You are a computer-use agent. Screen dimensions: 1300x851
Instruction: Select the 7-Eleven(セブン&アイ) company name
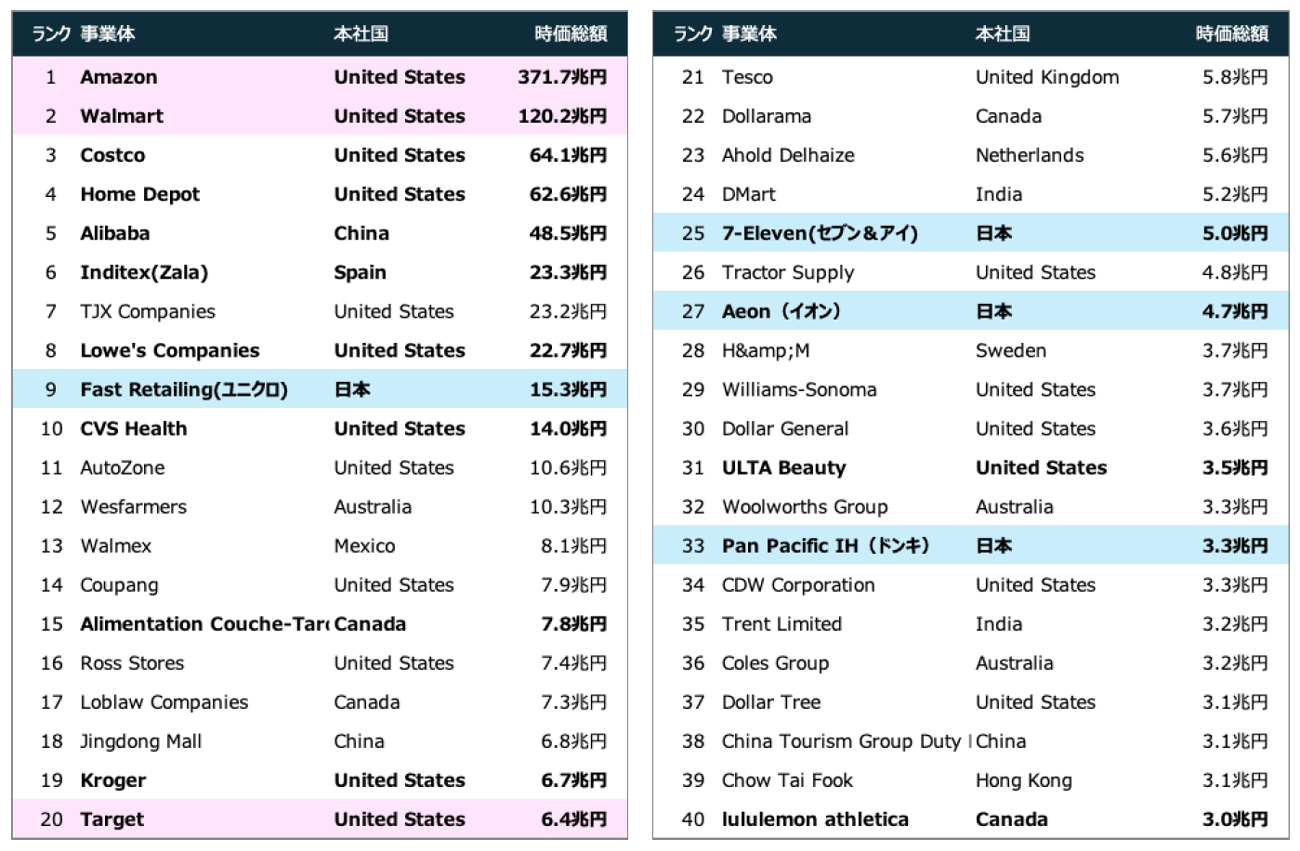click(x=820, y=234)
